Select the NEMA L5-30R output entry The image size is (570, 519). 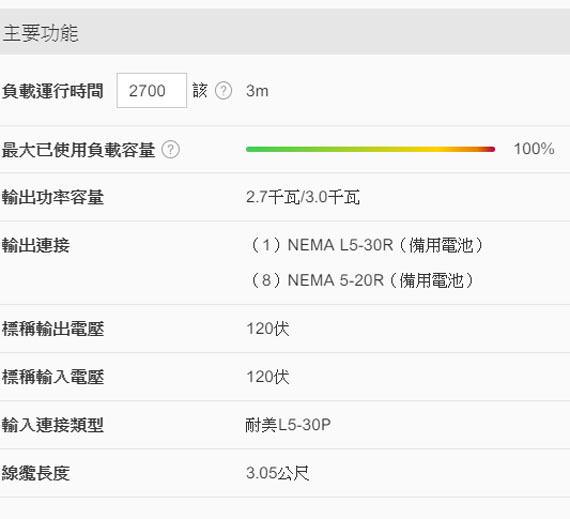[x=366, y=245]
